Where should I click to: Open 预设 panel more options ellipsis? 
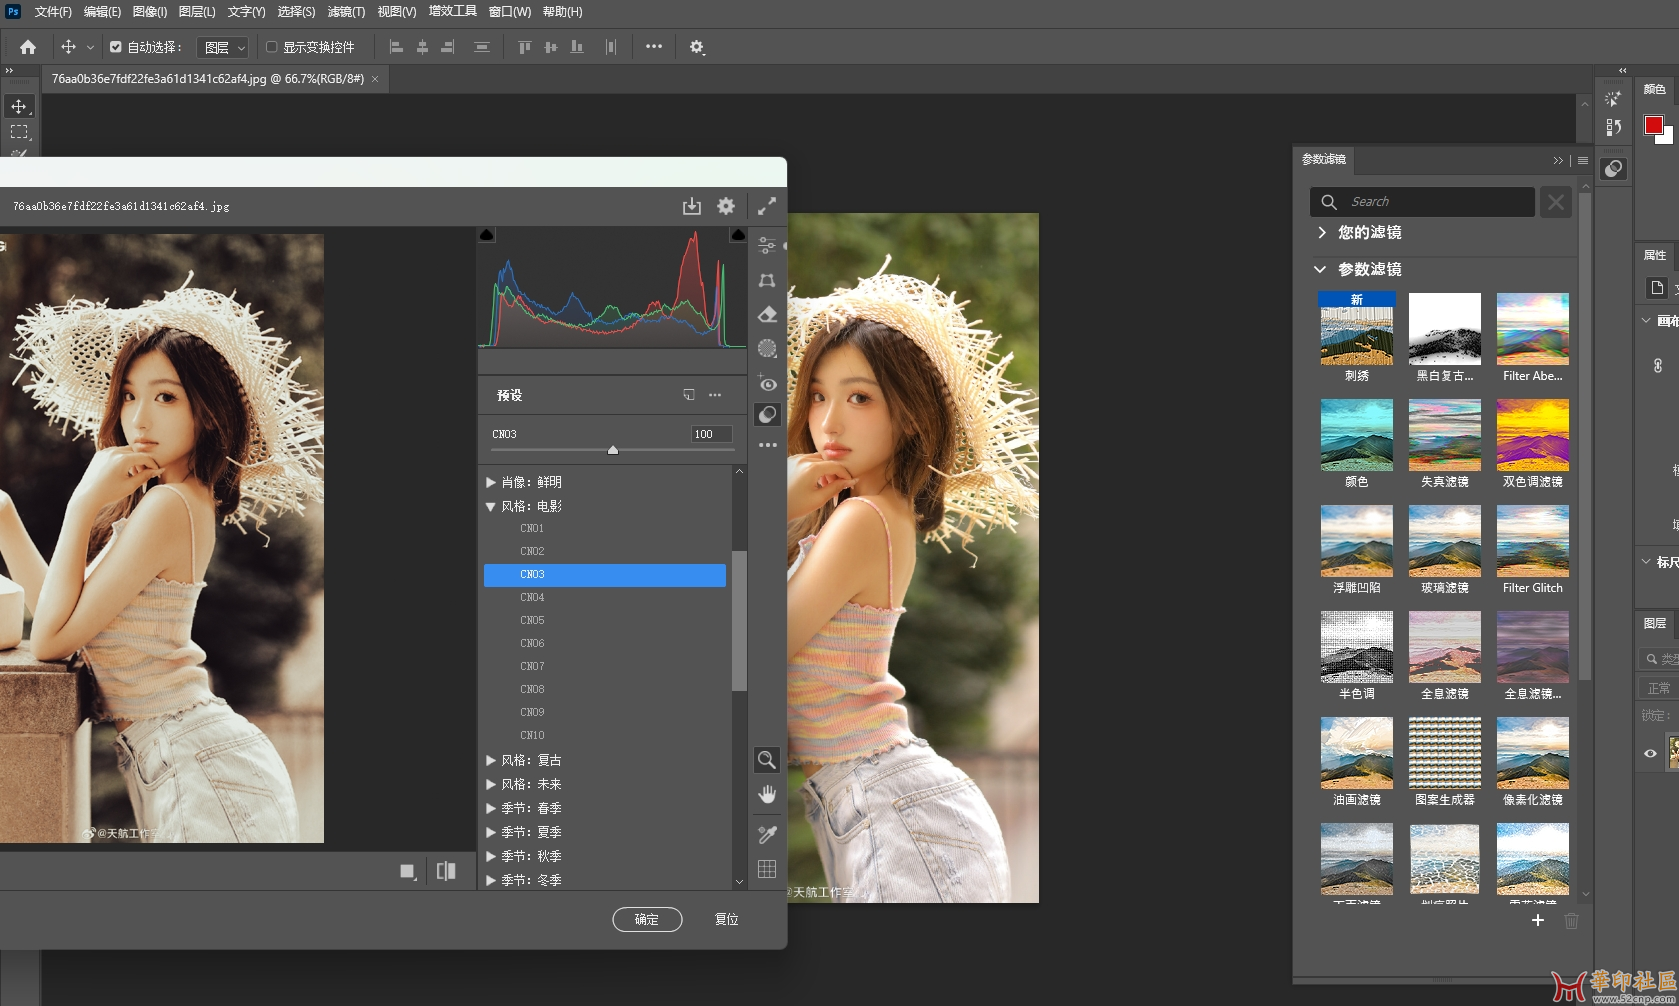[715, 395]
